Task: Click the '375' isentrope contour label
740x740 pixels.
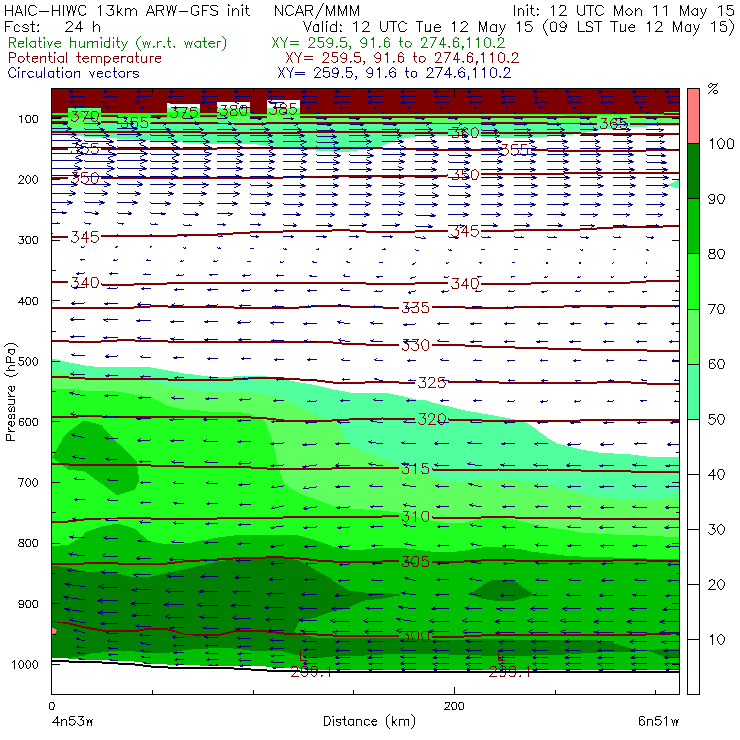Action: coord(184,113)
